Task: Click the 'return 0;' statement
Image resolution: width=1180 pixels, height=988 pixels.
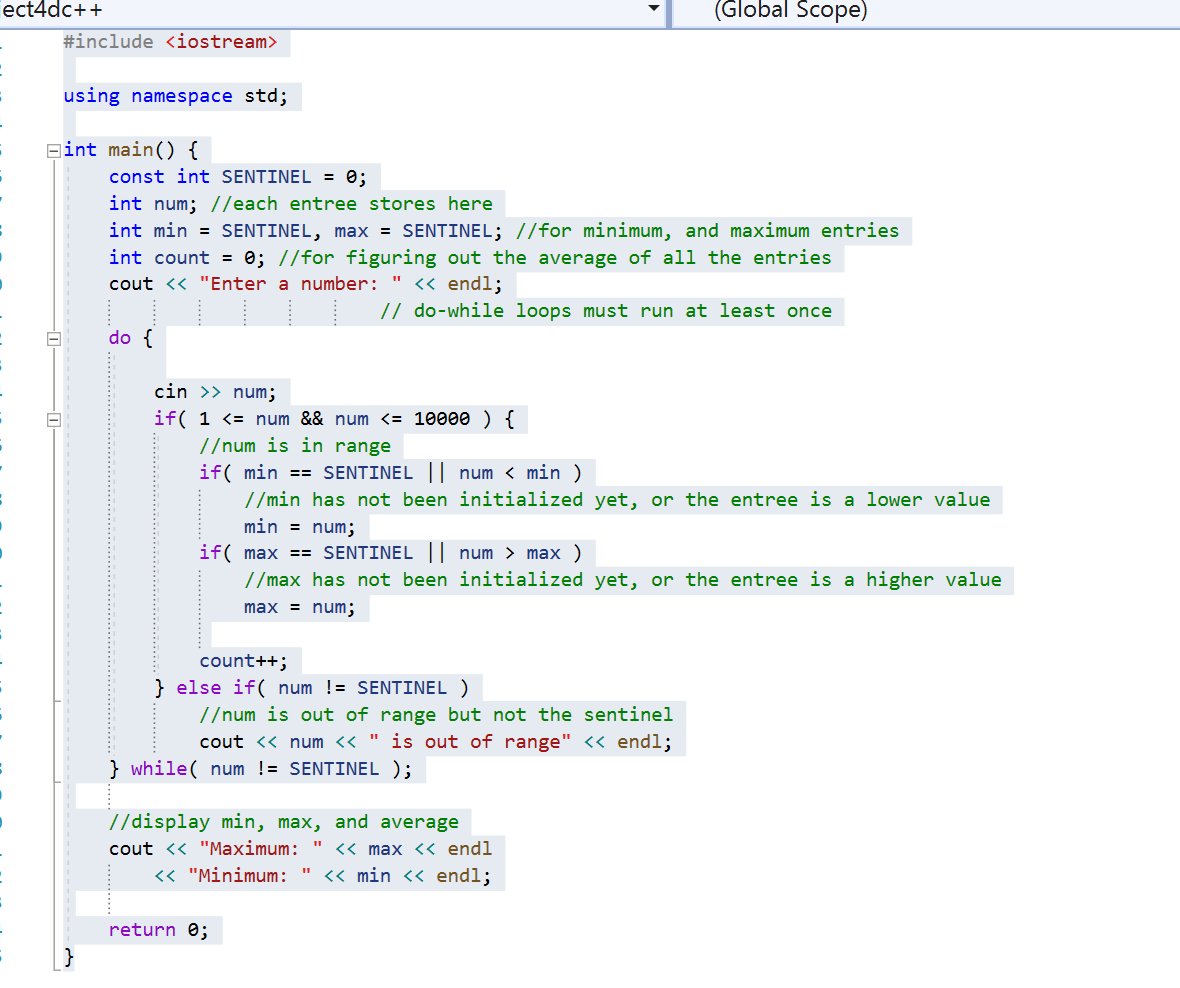Action: (x=158, y=930)
